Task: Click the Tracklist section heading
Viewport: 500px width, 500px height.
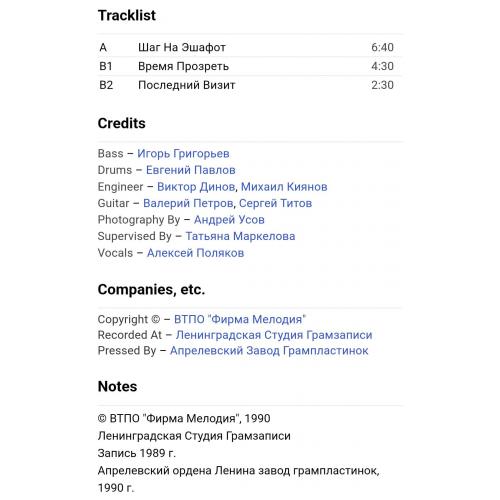Action: 127,15
